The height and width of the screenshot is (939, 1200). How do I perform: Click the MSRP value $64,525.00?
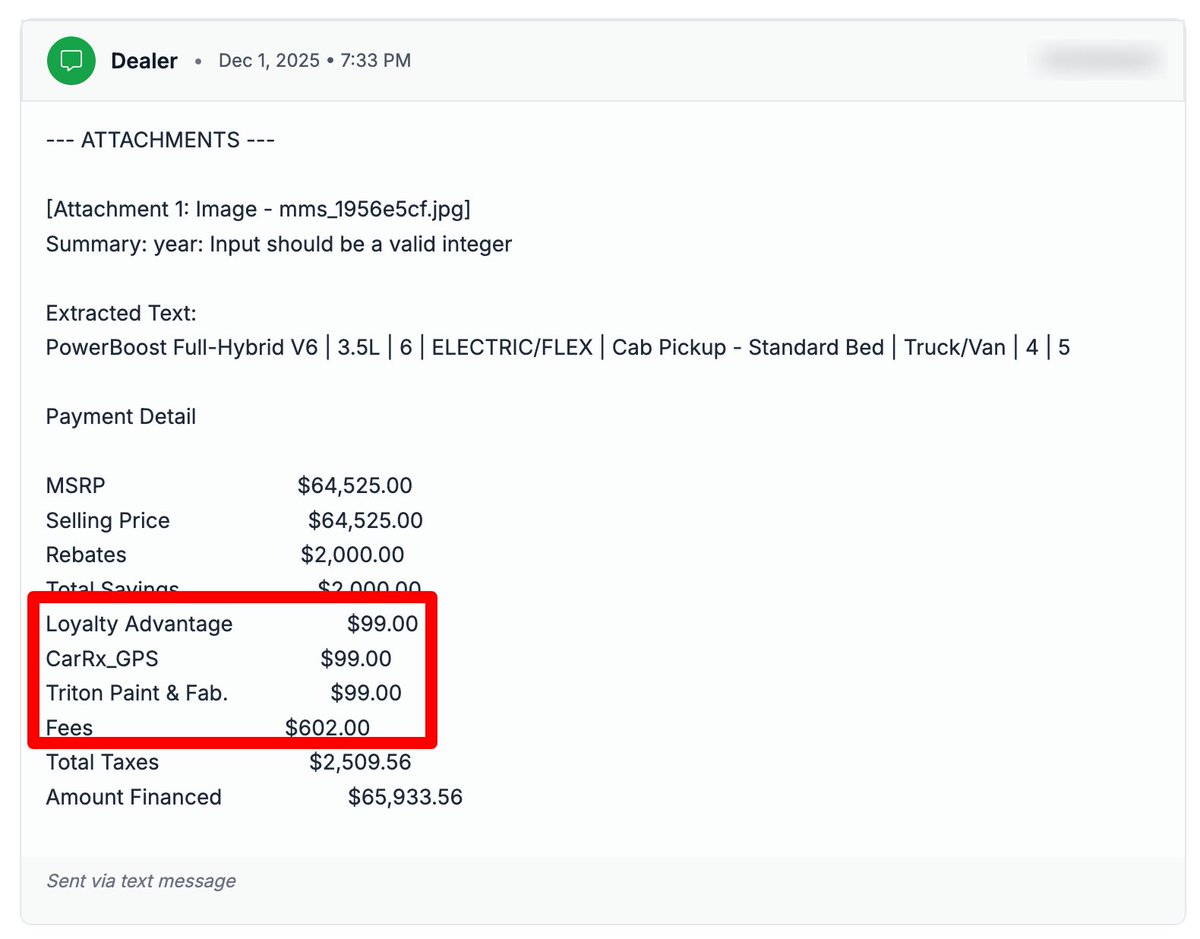355,486
